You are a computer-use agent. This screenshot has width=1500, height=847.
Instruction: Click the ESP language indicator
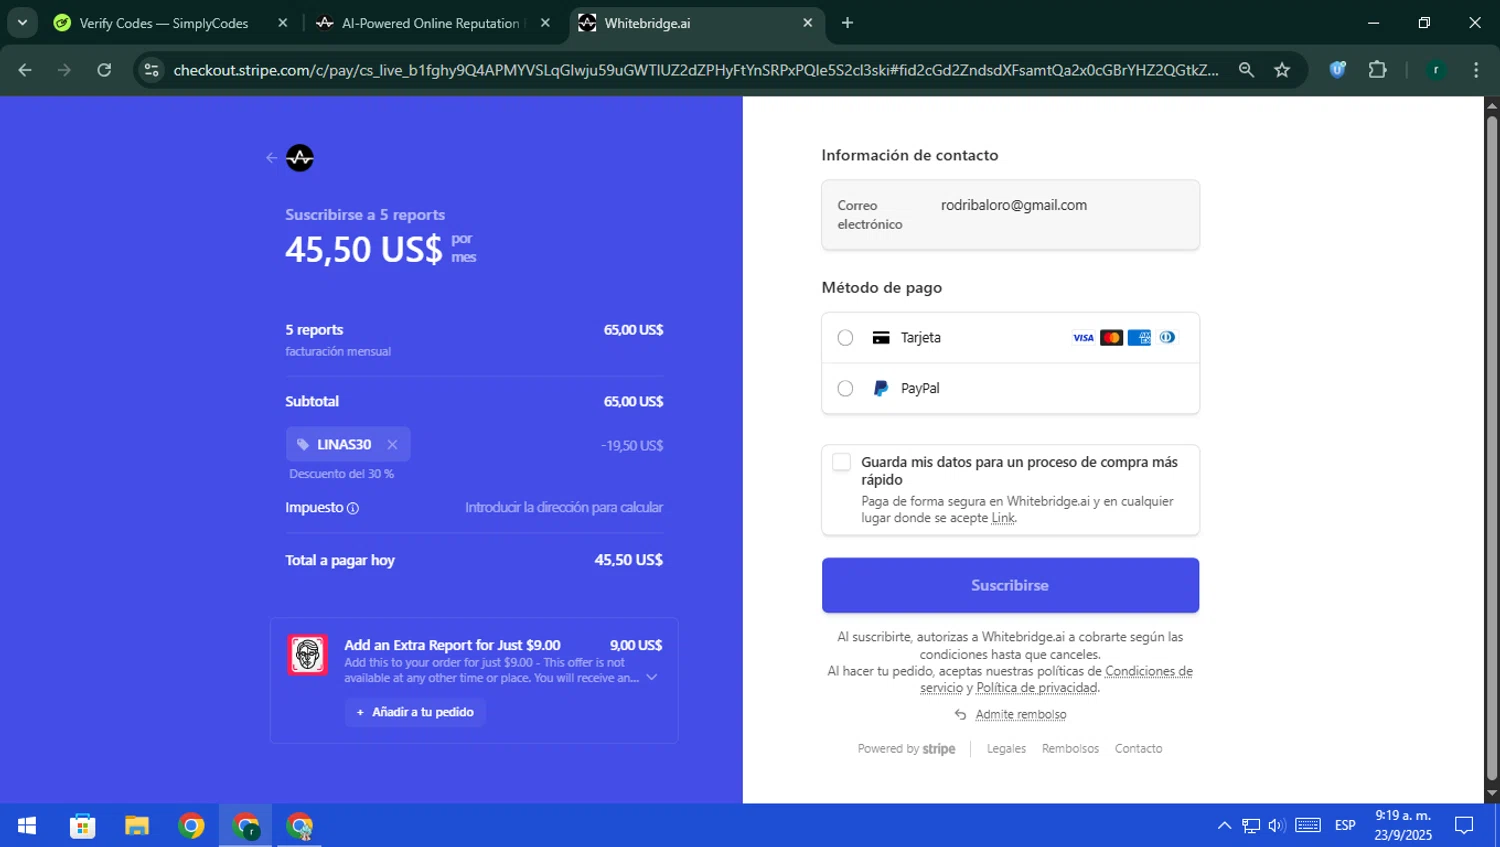(x=1345, y=826)
